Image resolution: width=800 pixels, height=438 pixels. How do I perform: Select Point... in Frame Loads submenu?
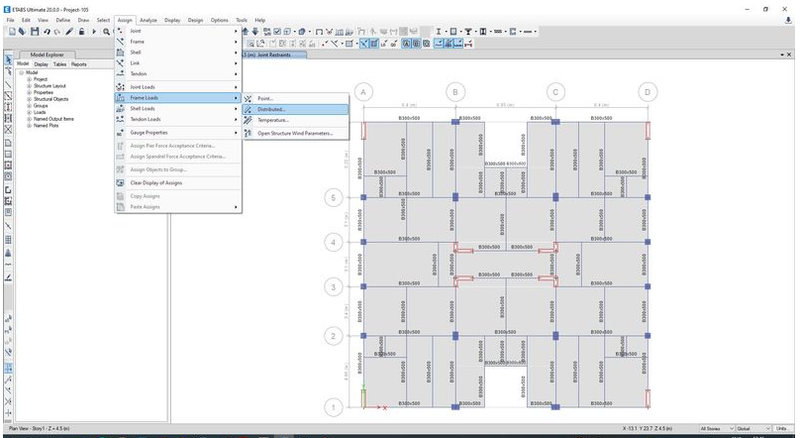296,99
